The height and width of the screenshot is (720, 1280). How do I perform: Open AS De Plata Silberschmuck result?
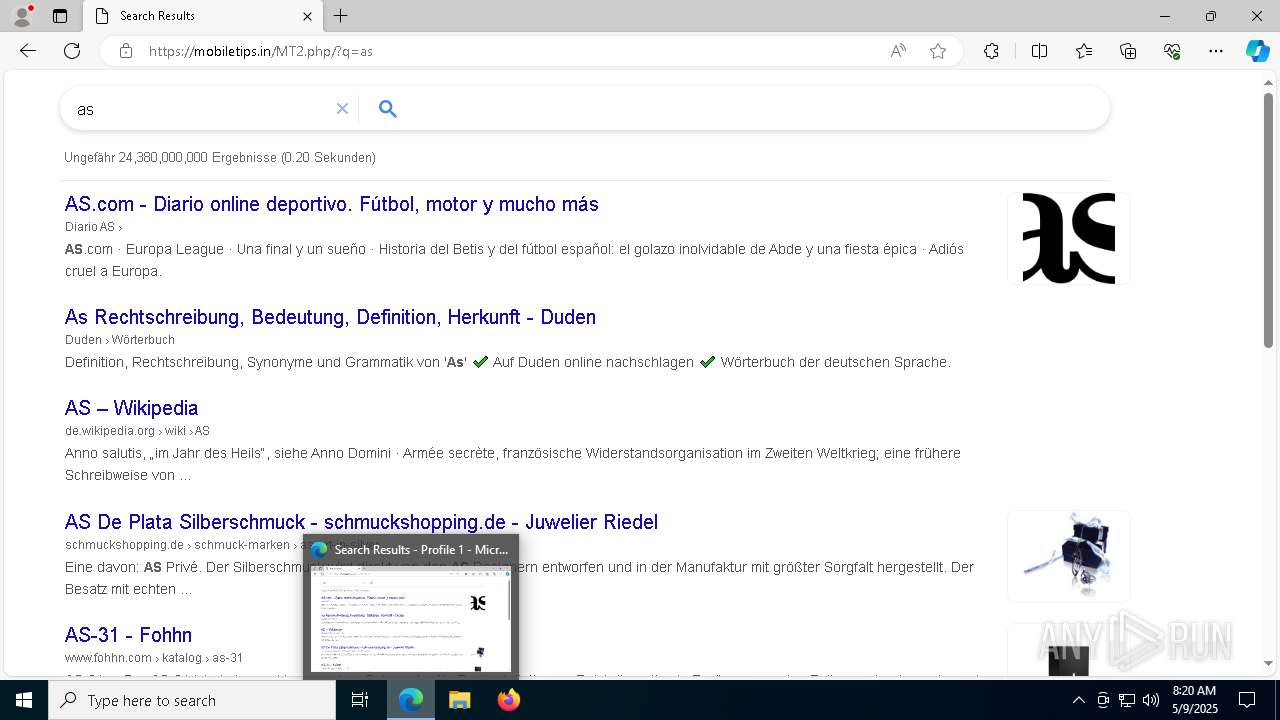point(361,522)
